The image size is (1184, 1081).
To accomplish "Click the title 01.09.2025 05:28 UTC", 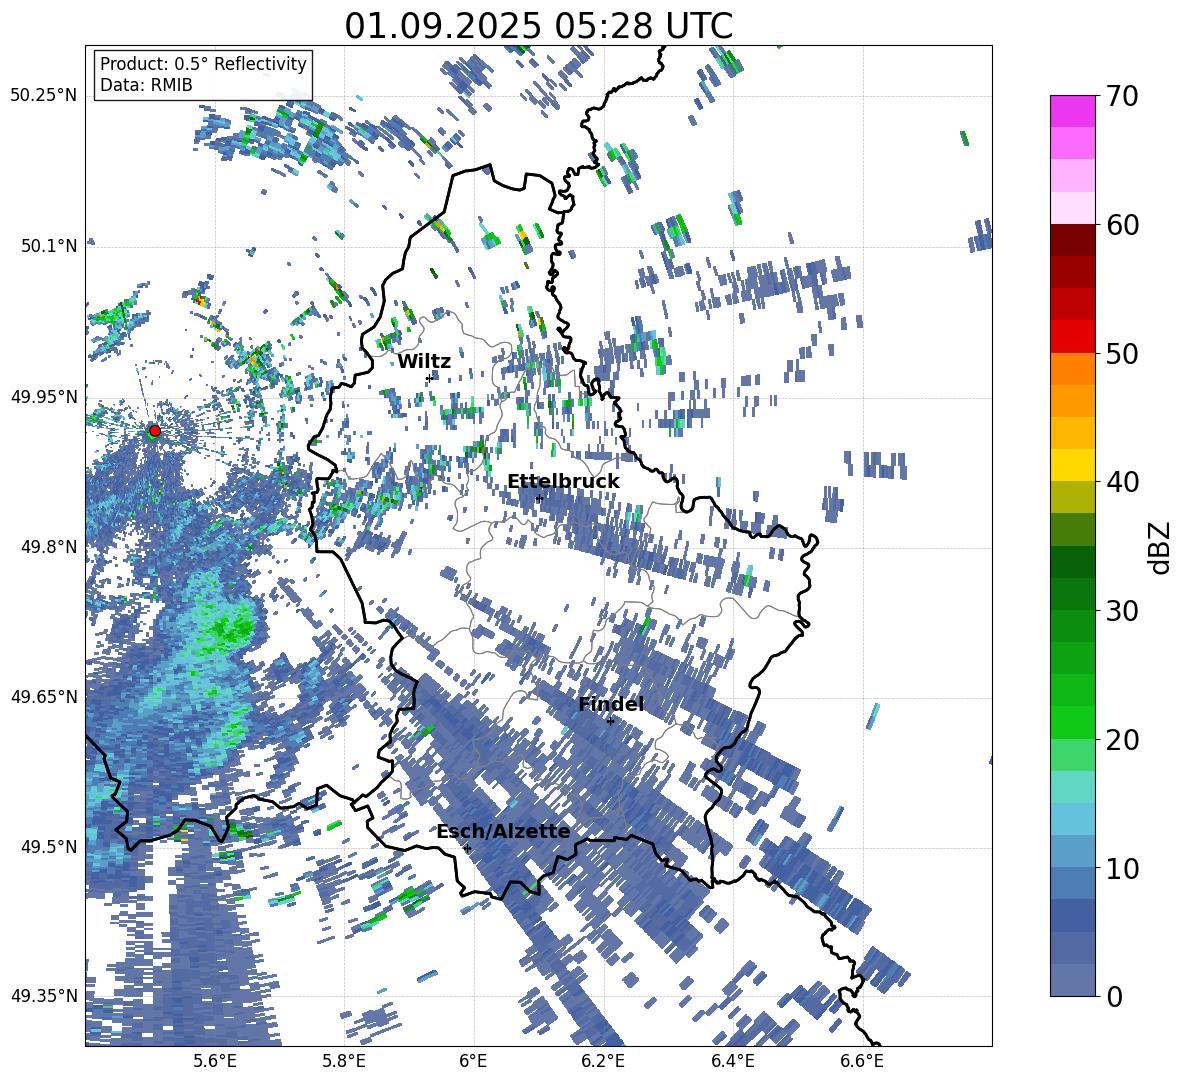I will click(x=538, y=26).
